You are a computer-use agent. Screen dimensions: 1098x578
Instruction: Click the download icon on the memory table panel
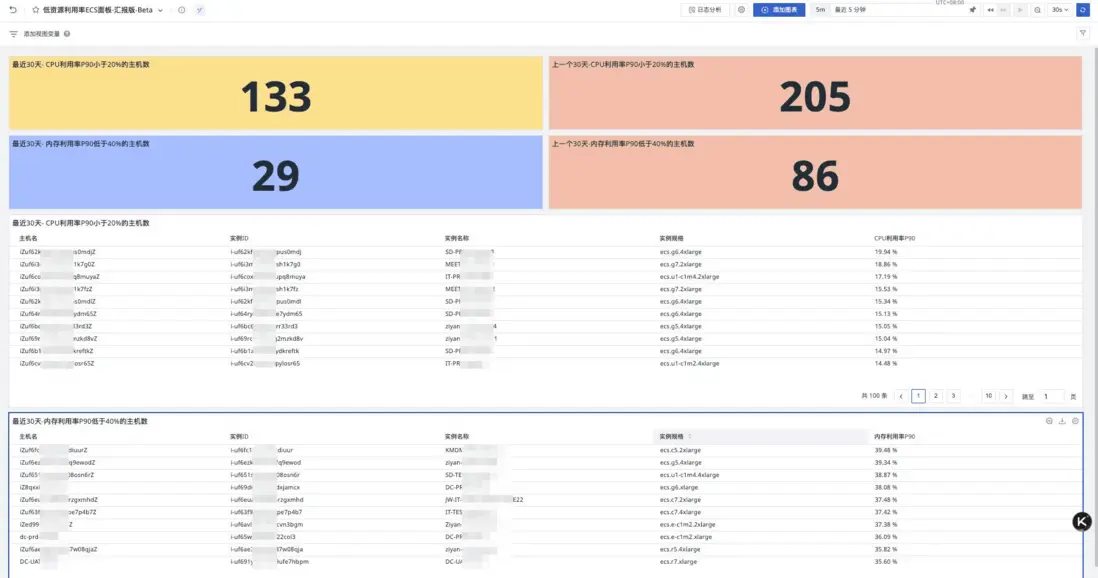(x=1062, y=421)
